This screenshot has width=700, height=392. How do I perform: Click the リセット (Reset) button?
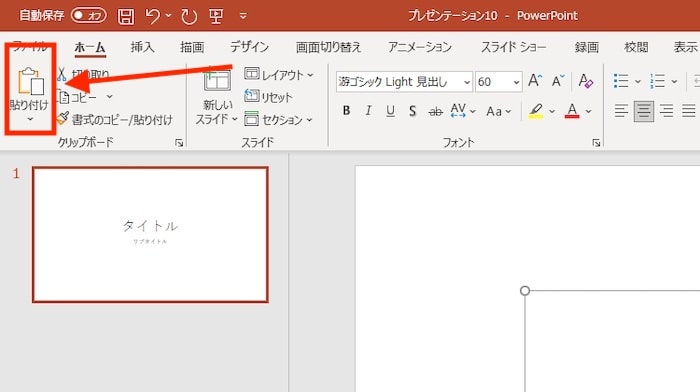pyautogui.click(x=268, y=97)
